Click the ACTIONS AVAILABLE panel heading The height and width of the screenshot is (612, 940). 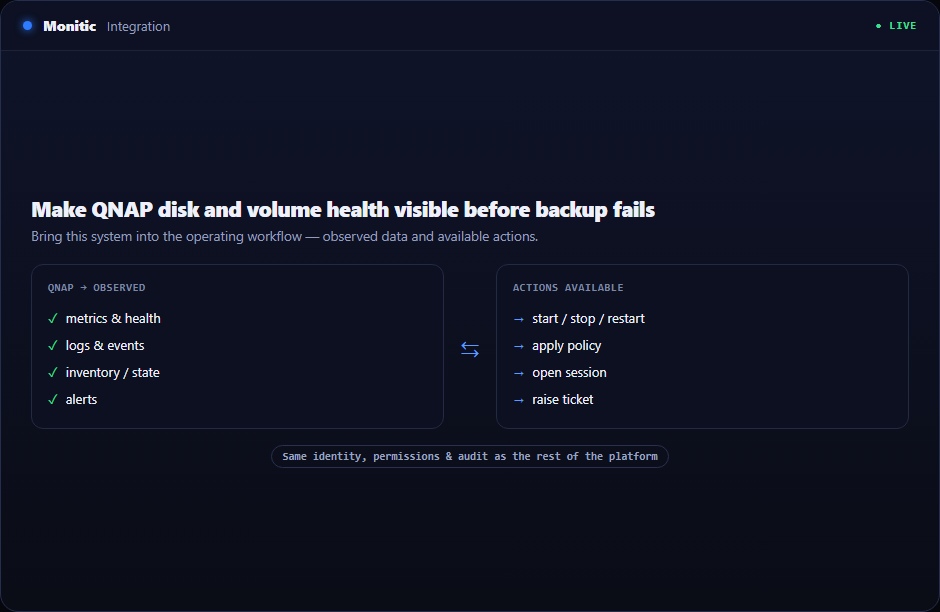[x=568, y=288]
